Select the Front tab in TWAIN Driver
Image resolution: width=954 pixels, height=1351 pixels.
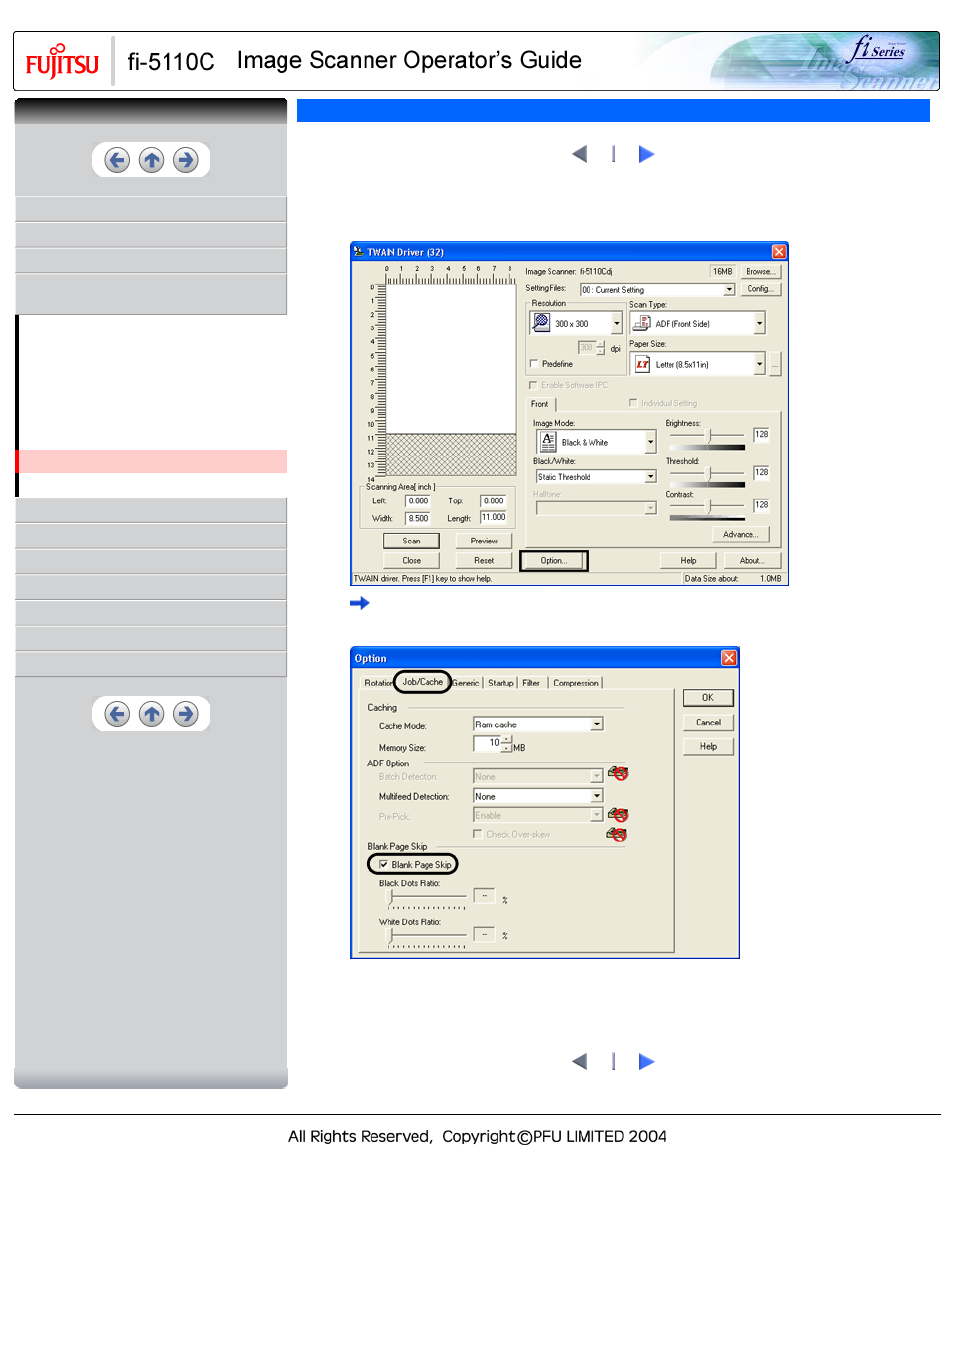(x=540, y=404)
